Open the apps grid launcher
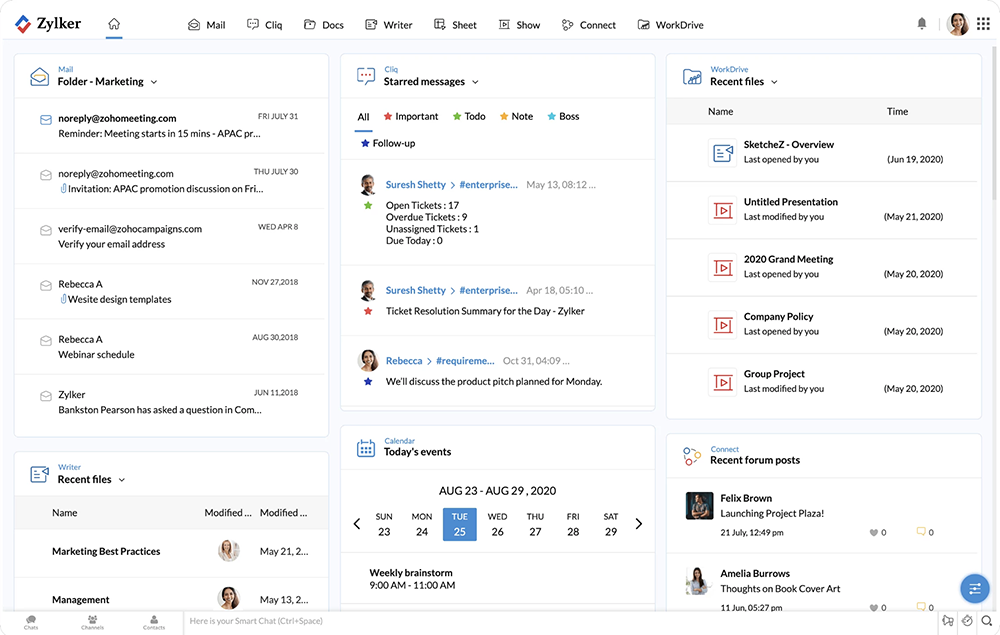This screenshot has height=635, width=1000. tap(983, 24)
